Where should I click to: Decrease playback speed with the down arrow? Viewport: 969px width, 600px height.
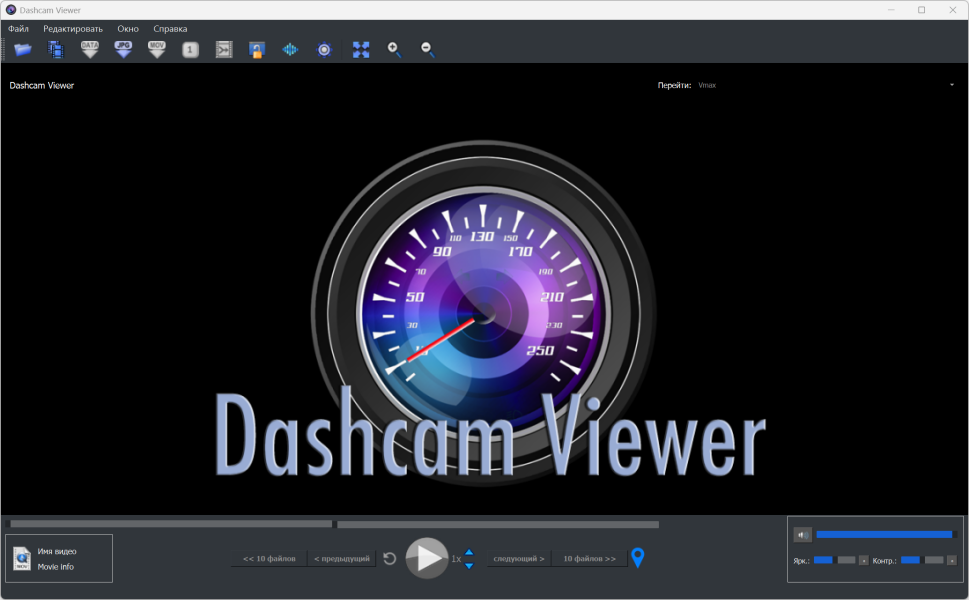(x=469, y=566)
